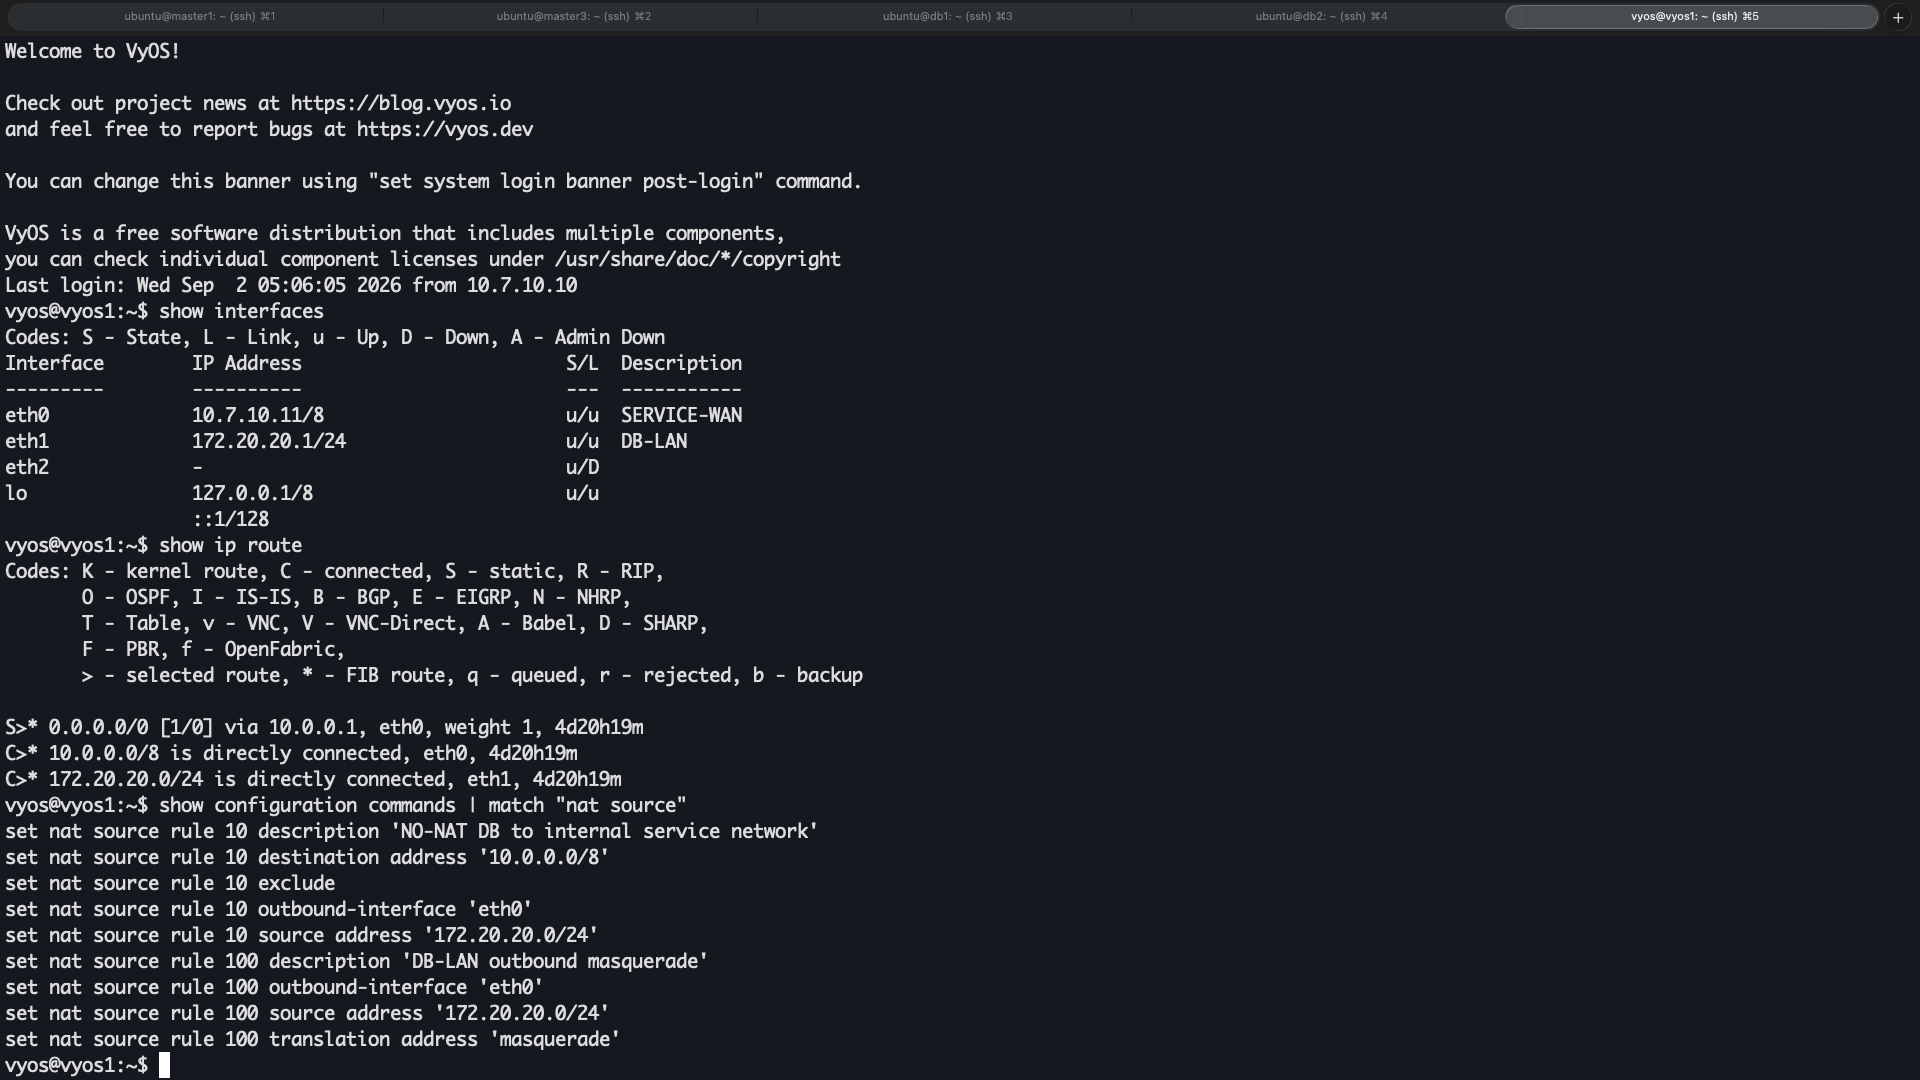Click the 10.0.0.0/8 directly connected route
Viewport: 1920px width, 1080px height.
tap(291, 753)
